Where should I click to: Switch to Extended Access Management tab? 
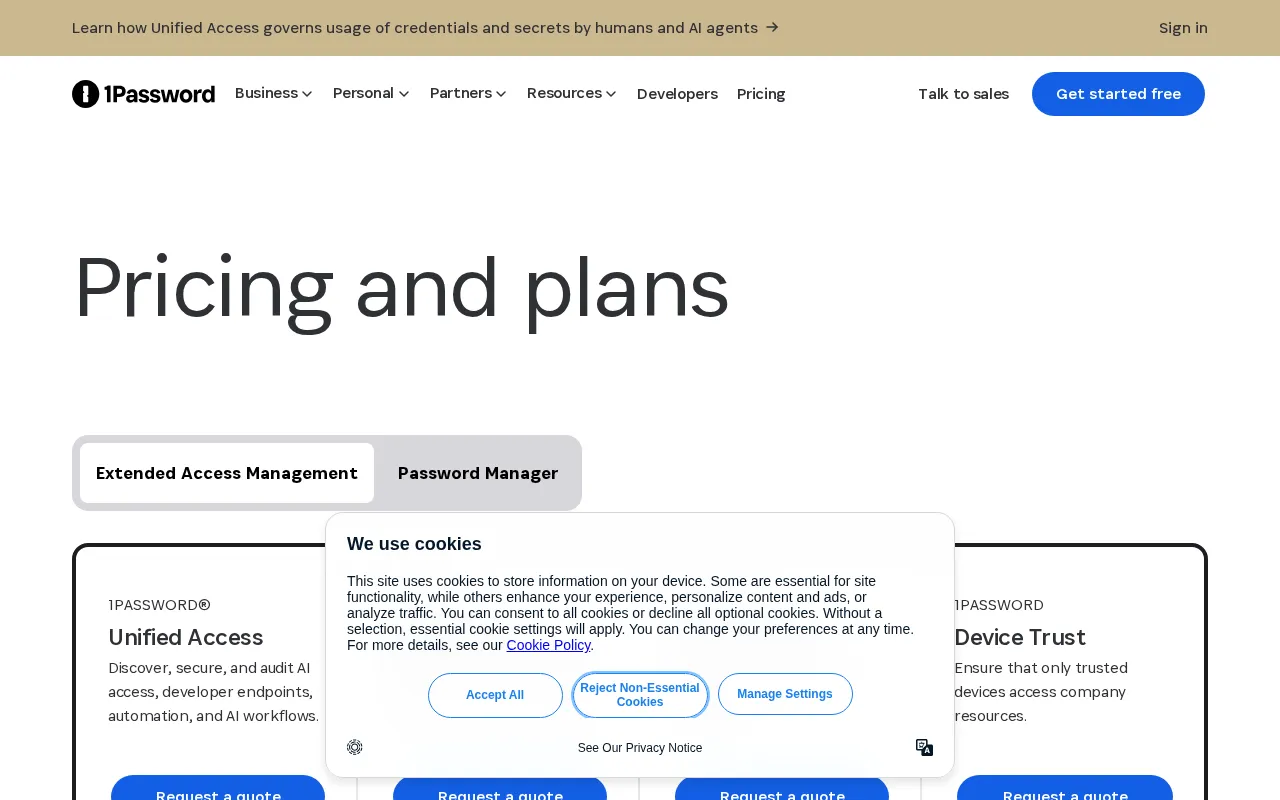click(x=227, y=473)
